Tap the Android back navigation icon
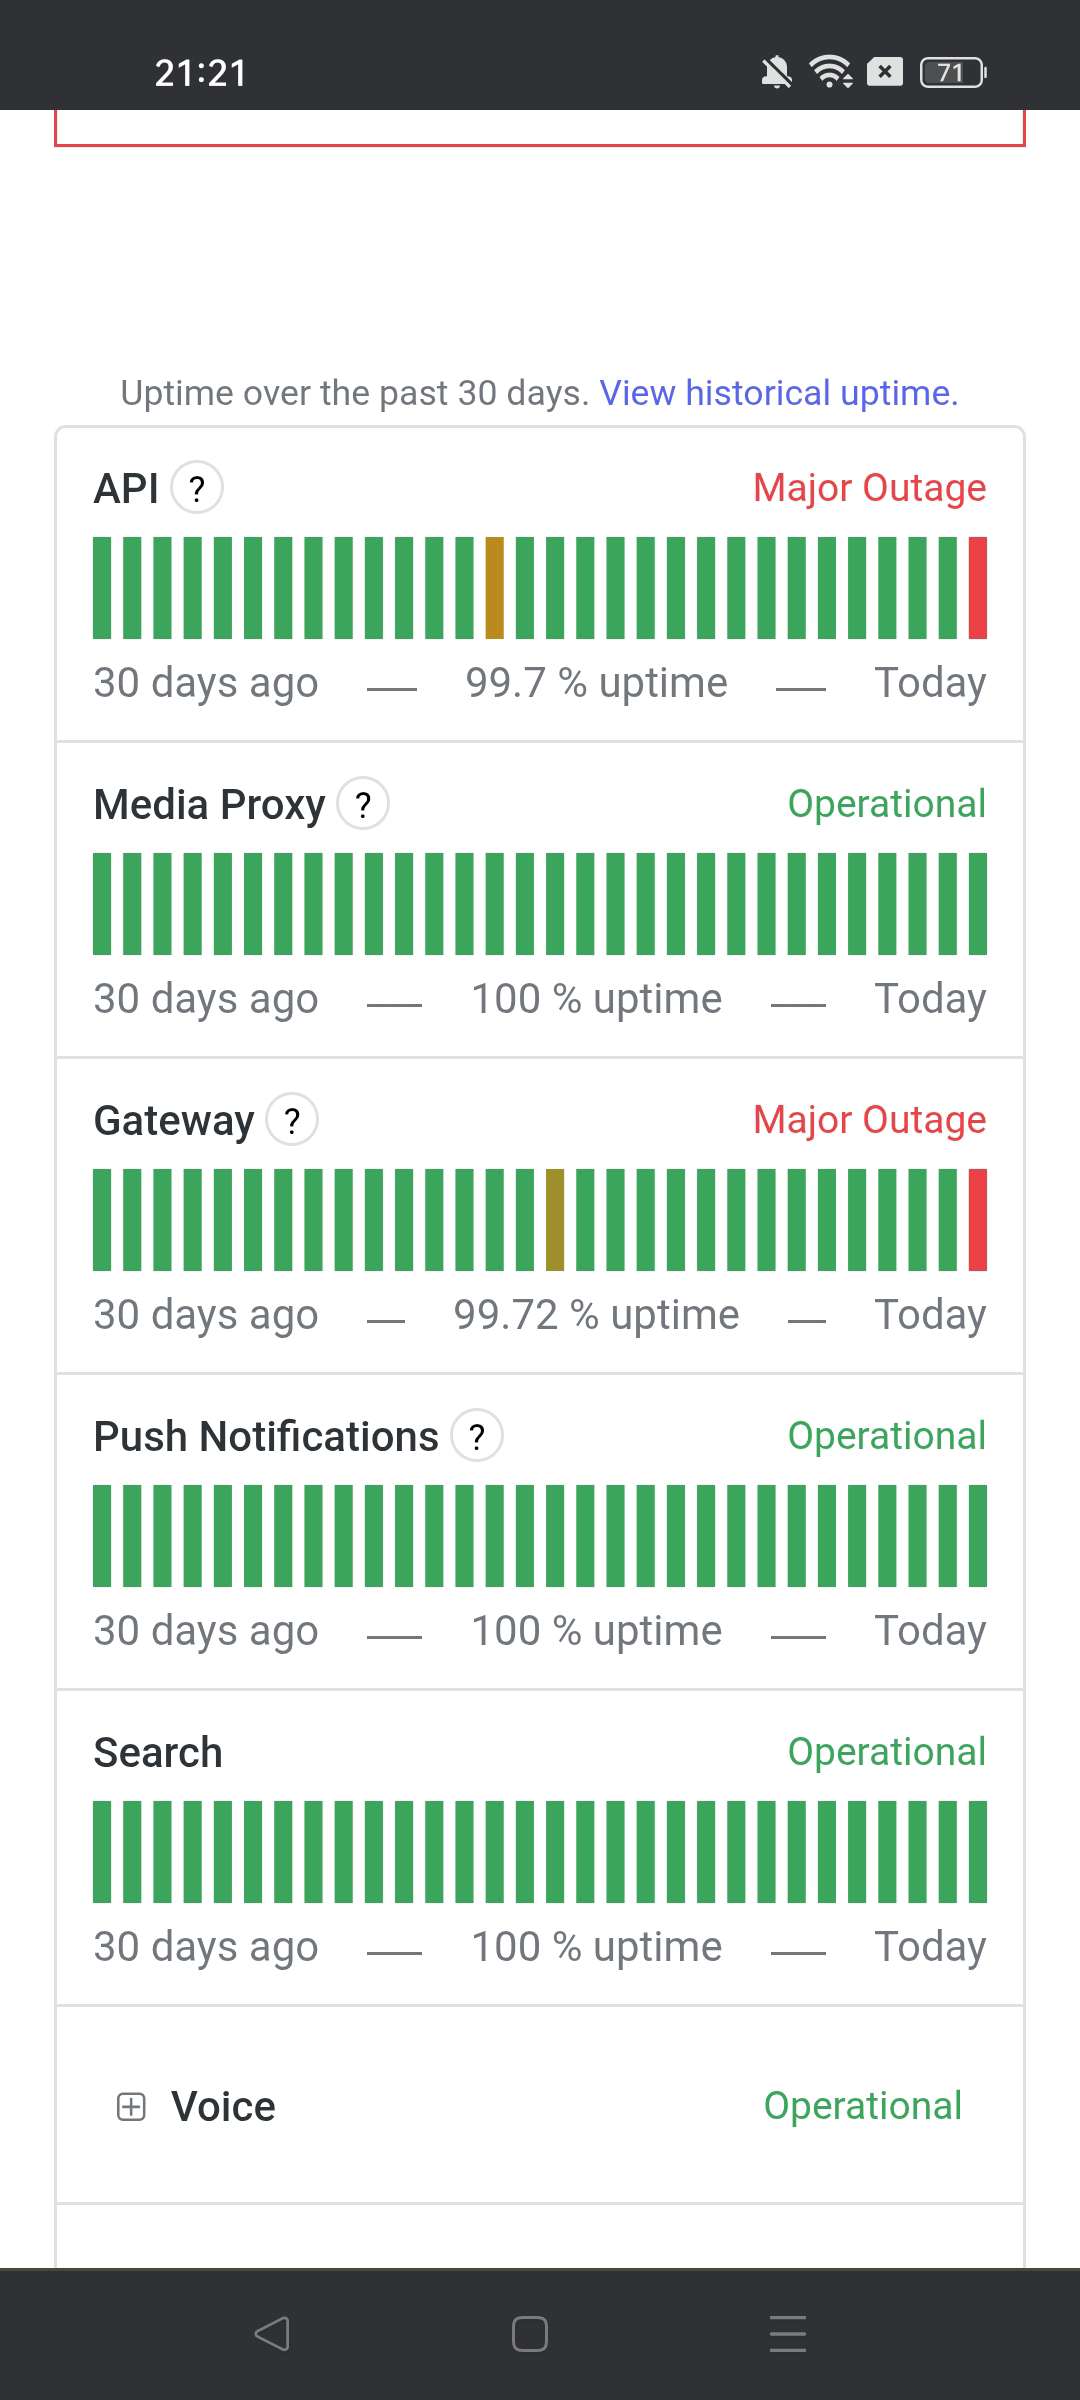Image resolution: width=1080 pixels, height=2400 pixels. pos(272,2334)
